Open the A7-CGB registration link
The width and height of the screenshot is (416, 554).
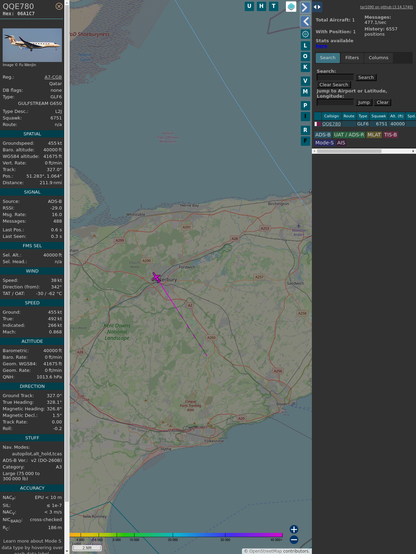(53, 77)
